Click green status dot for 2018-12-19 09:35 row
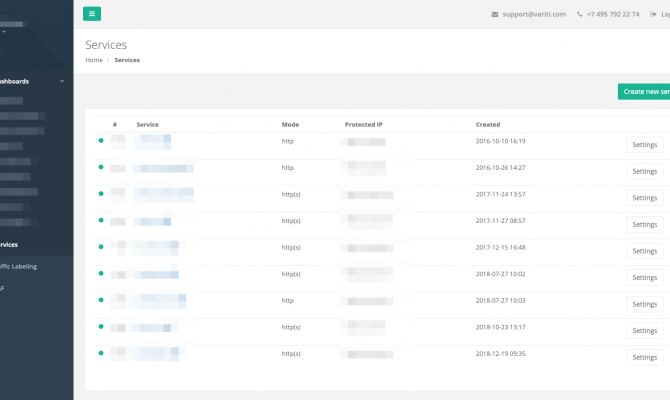The image size is (670, 400). tap(101, 353)
